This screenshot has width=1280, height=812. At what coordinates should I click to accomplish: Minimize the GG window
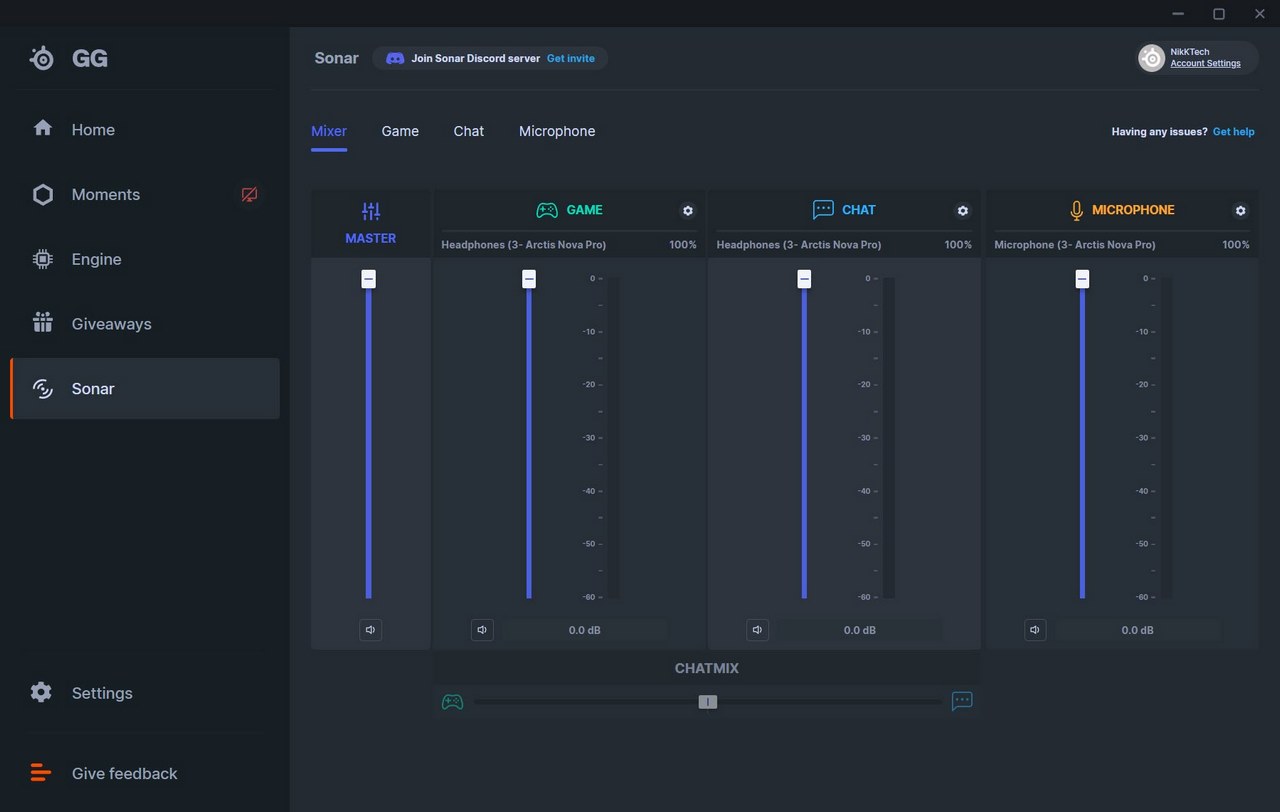[x=1178, y=14]
